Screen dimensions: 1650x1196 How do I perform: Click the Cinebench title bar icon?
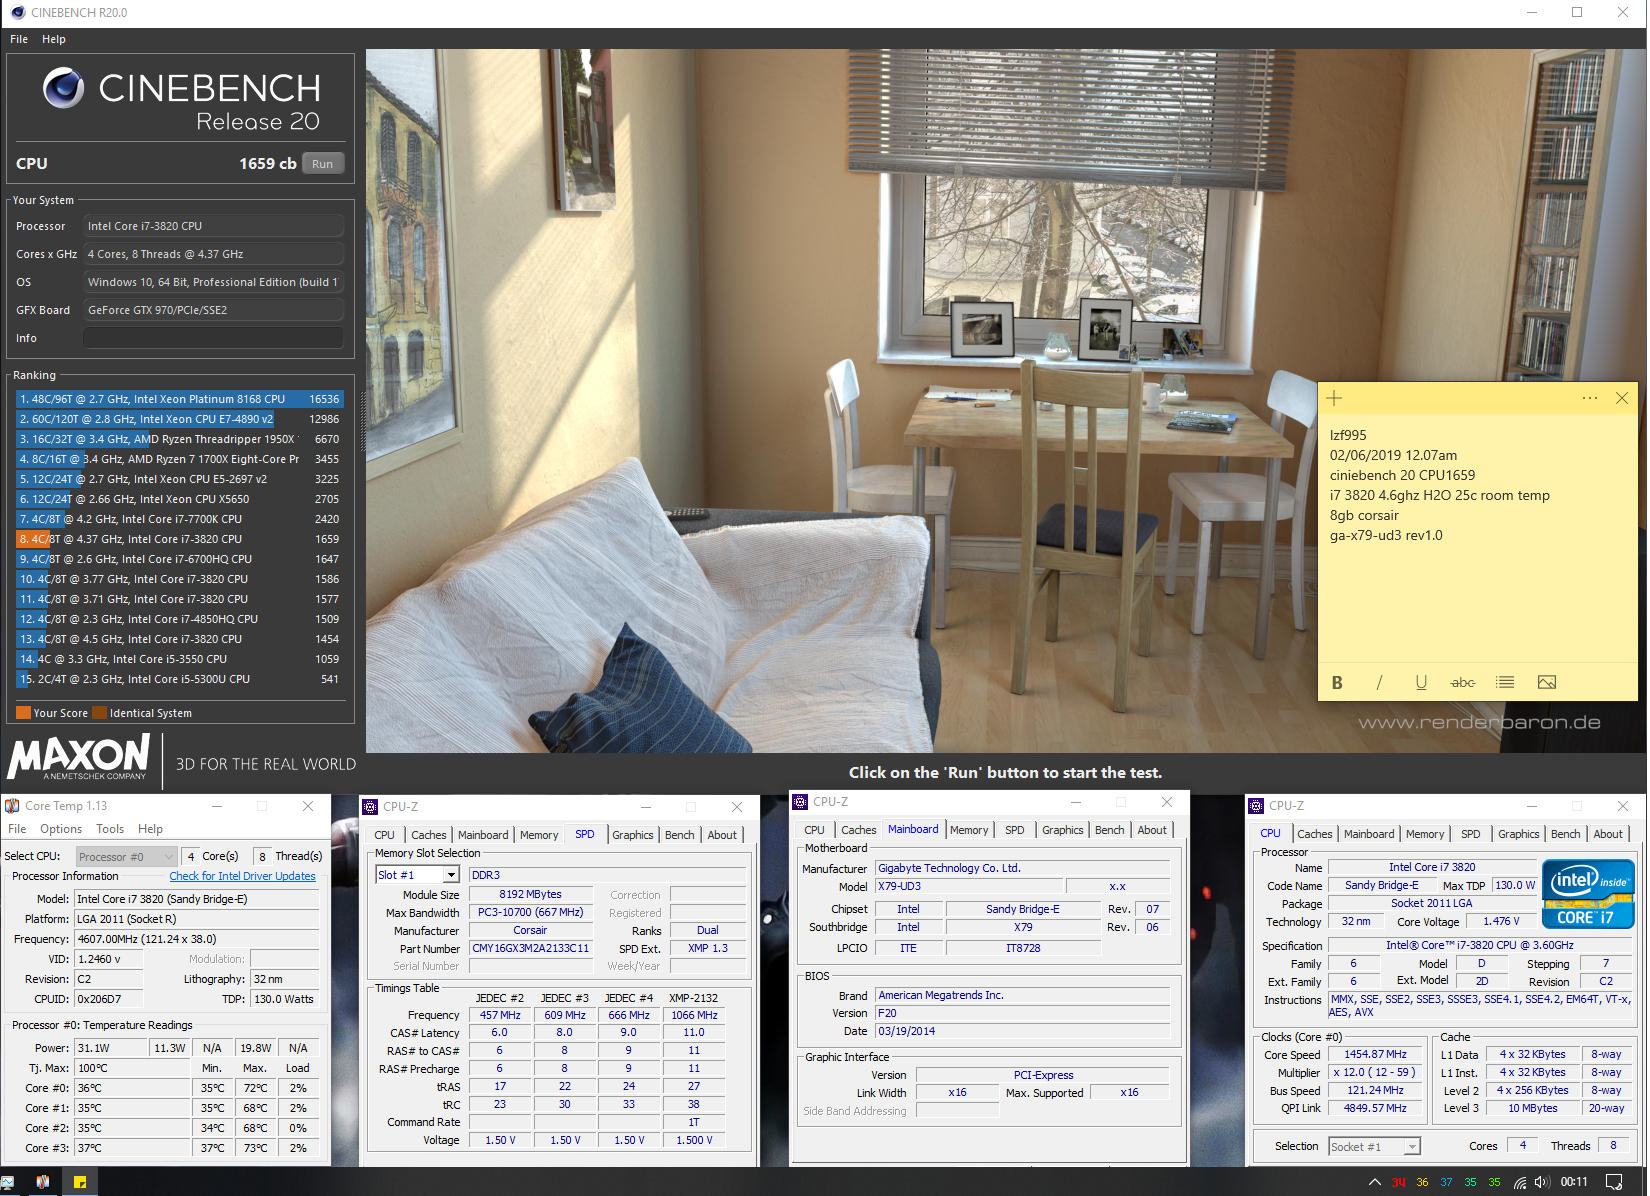[x=18, y=13]
